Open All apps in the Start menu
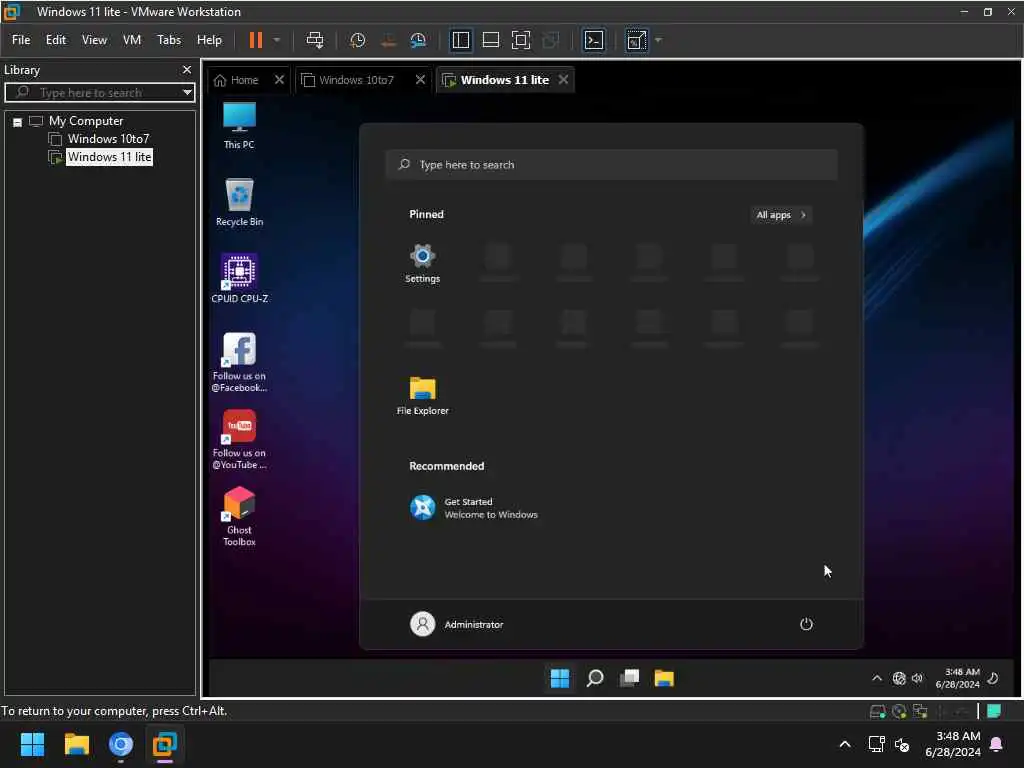This screenshot has width=1024, height=768. point(780,215)
